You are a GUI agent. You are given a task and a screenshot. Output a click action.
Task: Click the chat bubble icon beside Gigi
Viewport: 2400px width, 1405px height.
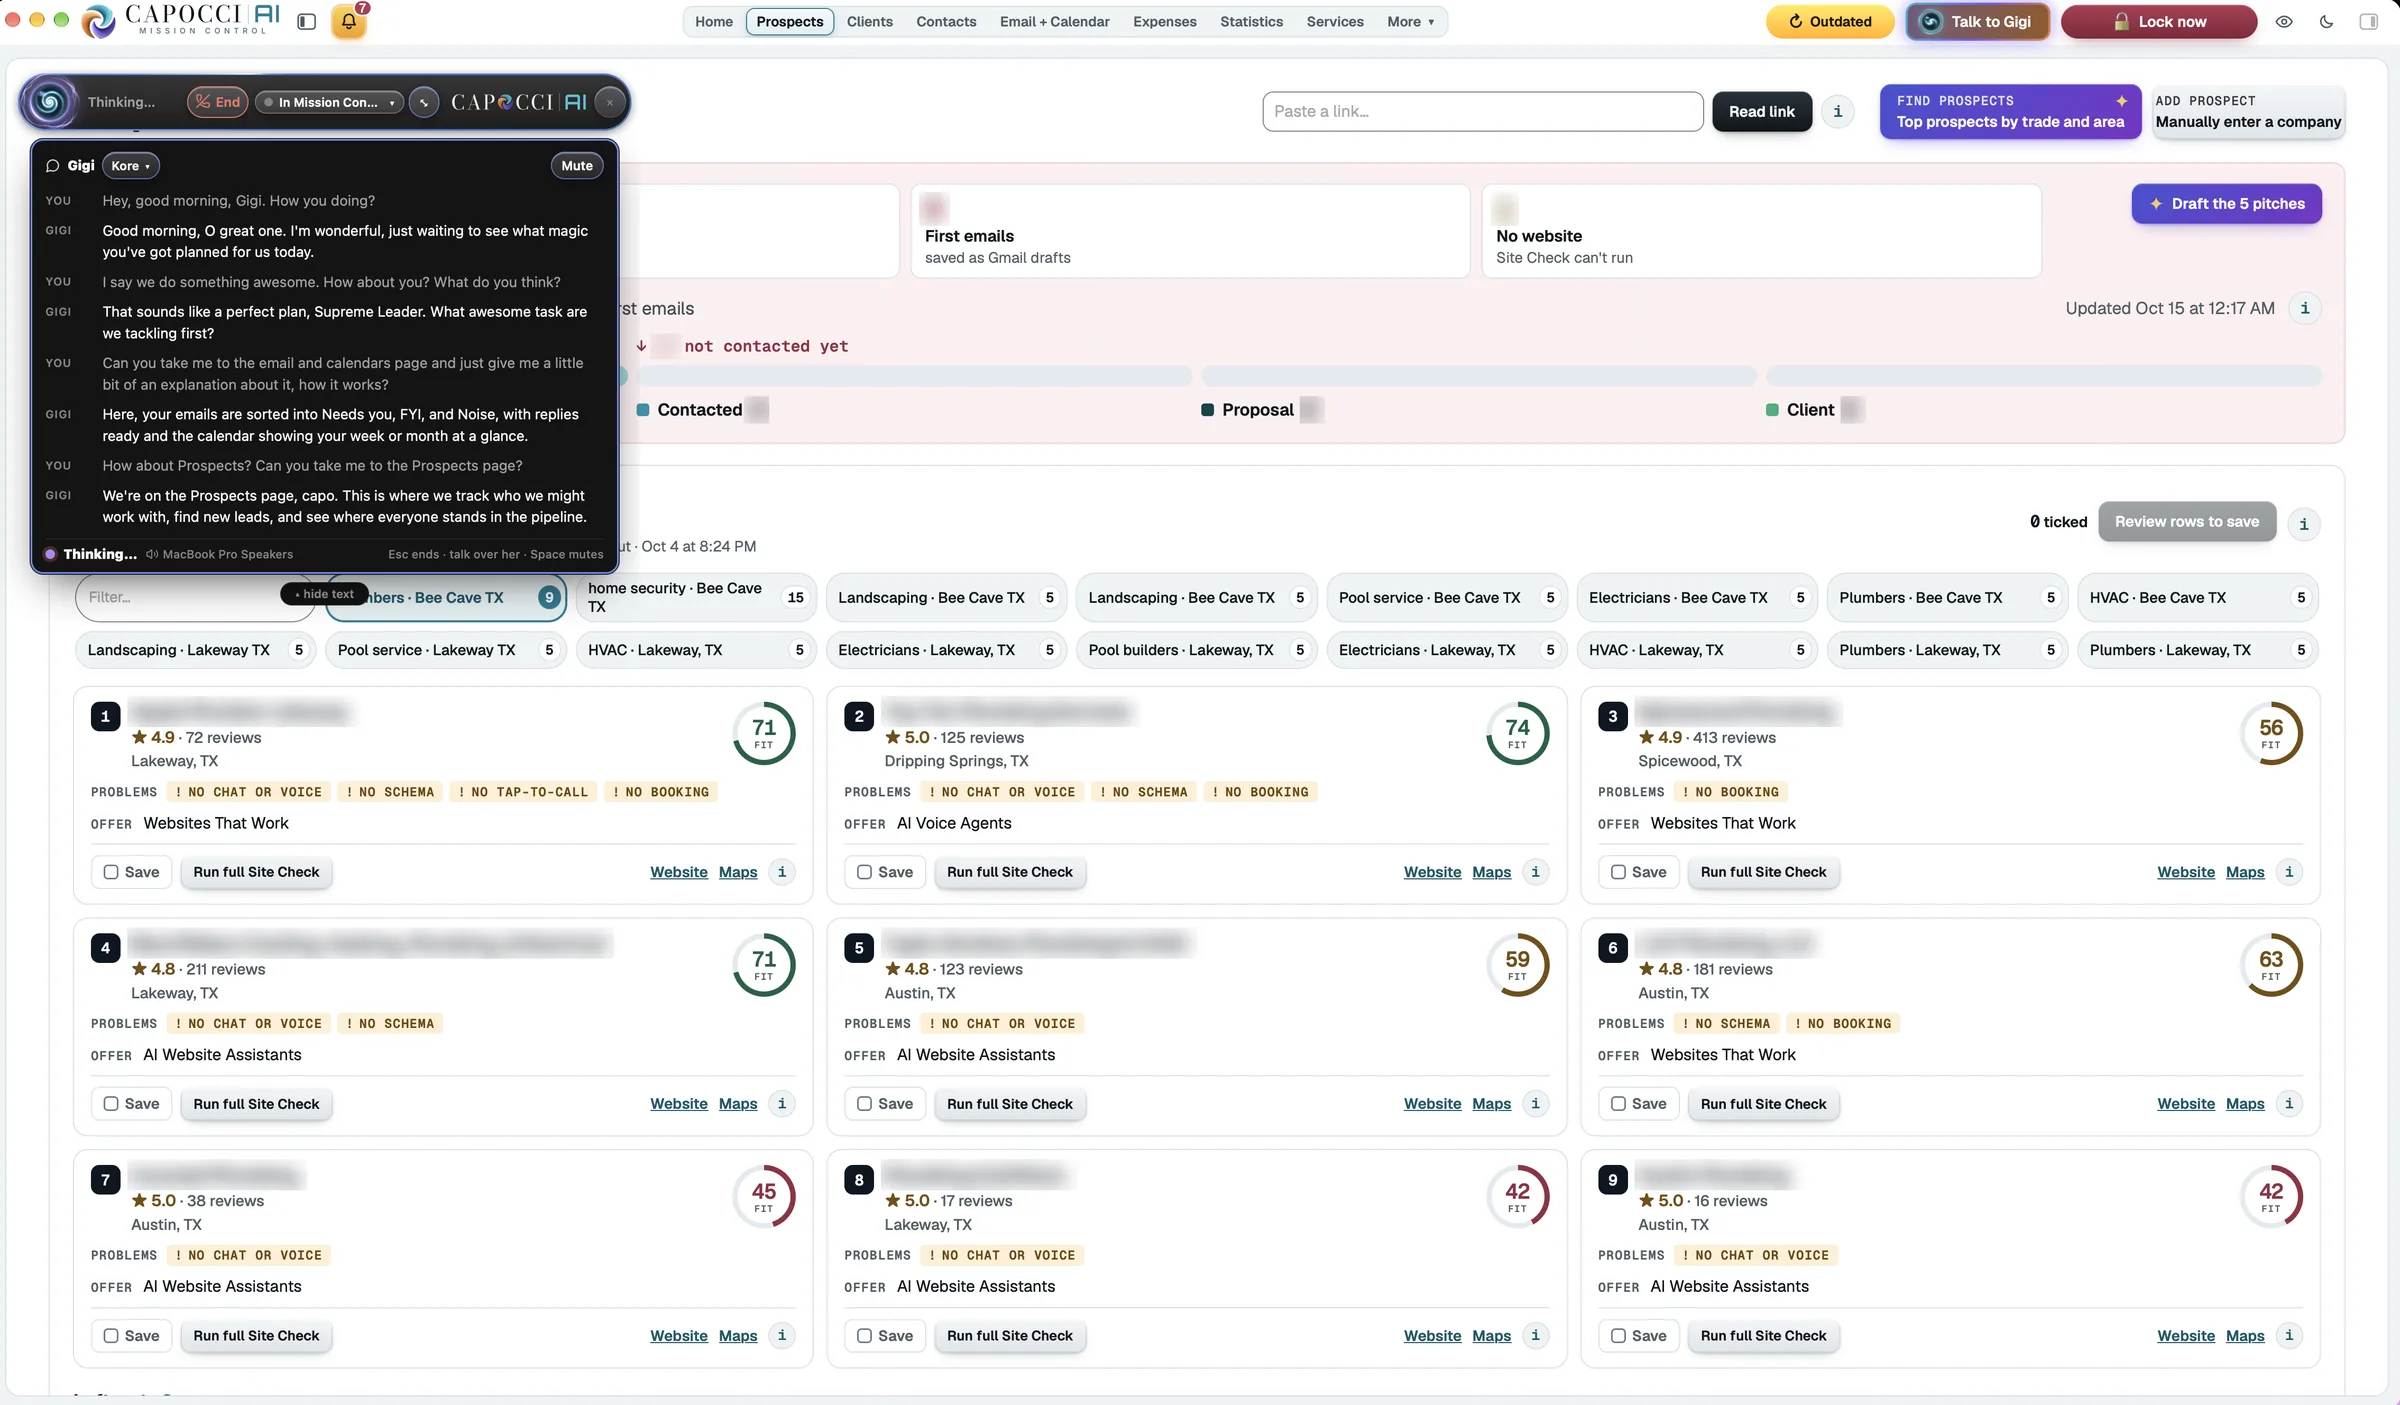53,166
